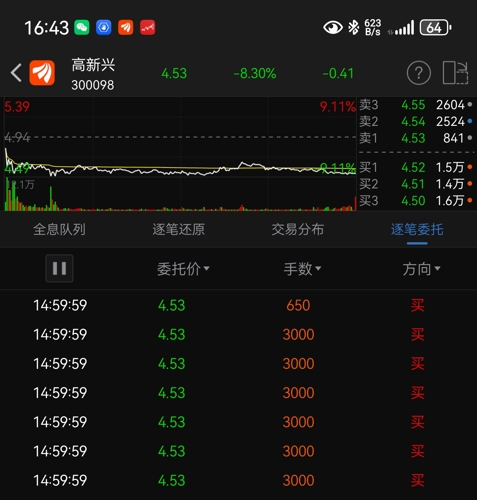The image size is (477, 500).
Task: Tap the back arrow icon
Action: click(16, 73)
